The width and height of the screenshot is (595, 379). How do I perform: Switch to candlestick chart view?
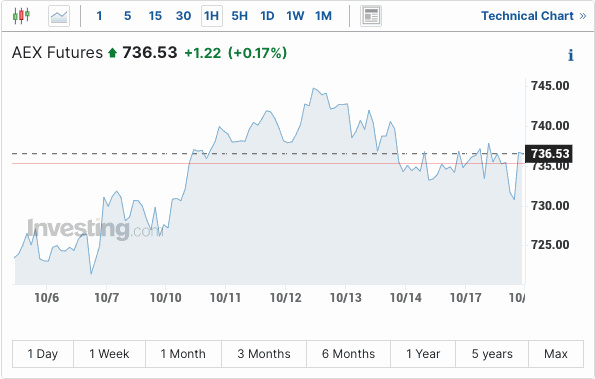(21, 16)
